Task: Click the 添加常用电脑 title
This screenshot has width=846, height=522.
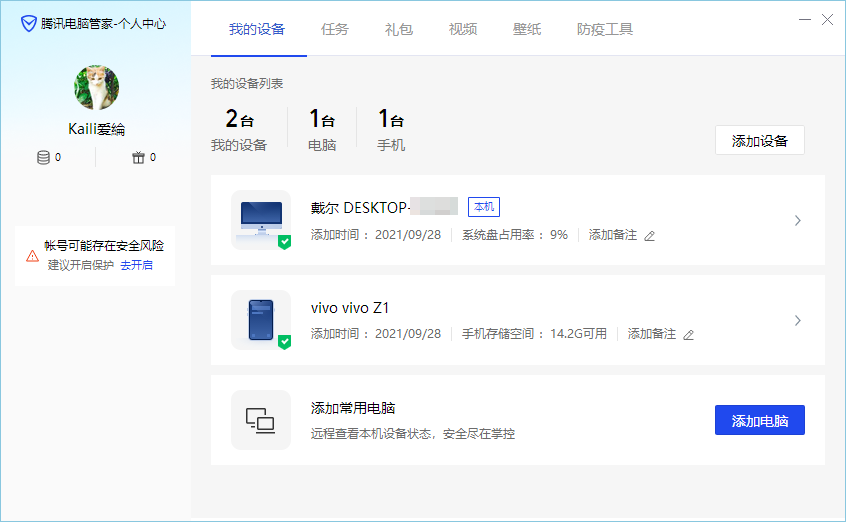Action: click(353, 408)
